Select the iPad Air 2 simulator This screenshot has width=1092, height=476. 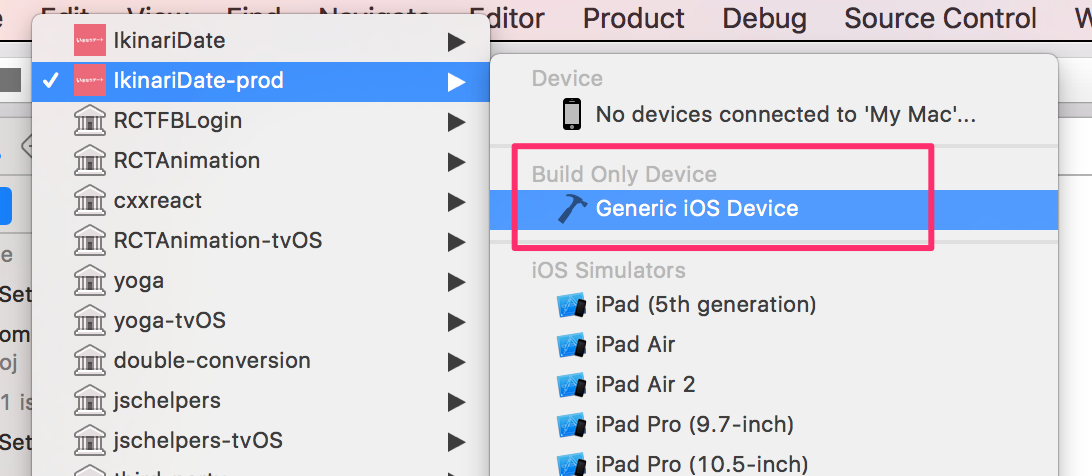(x=645, y=385)
